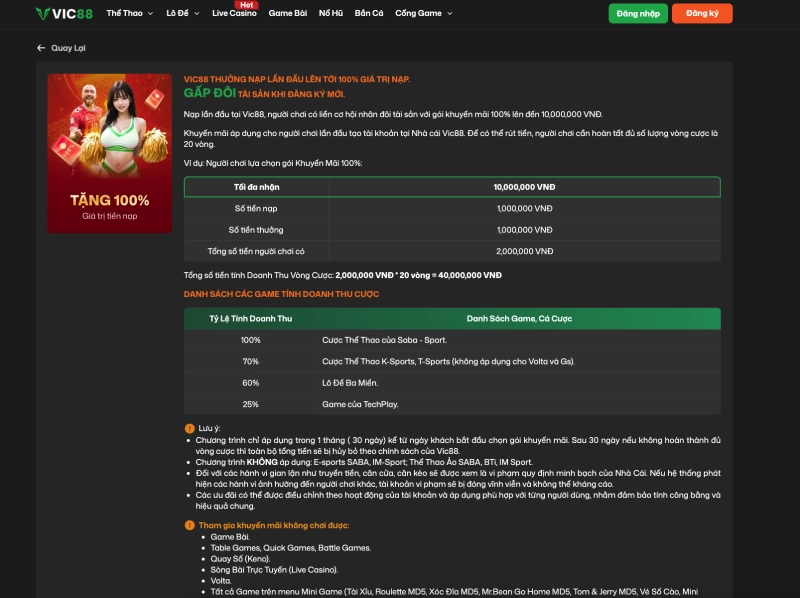Open the Lô Đề menu
Image resolution: width=800 pixels, height=598 pixels.
point(177,13)
